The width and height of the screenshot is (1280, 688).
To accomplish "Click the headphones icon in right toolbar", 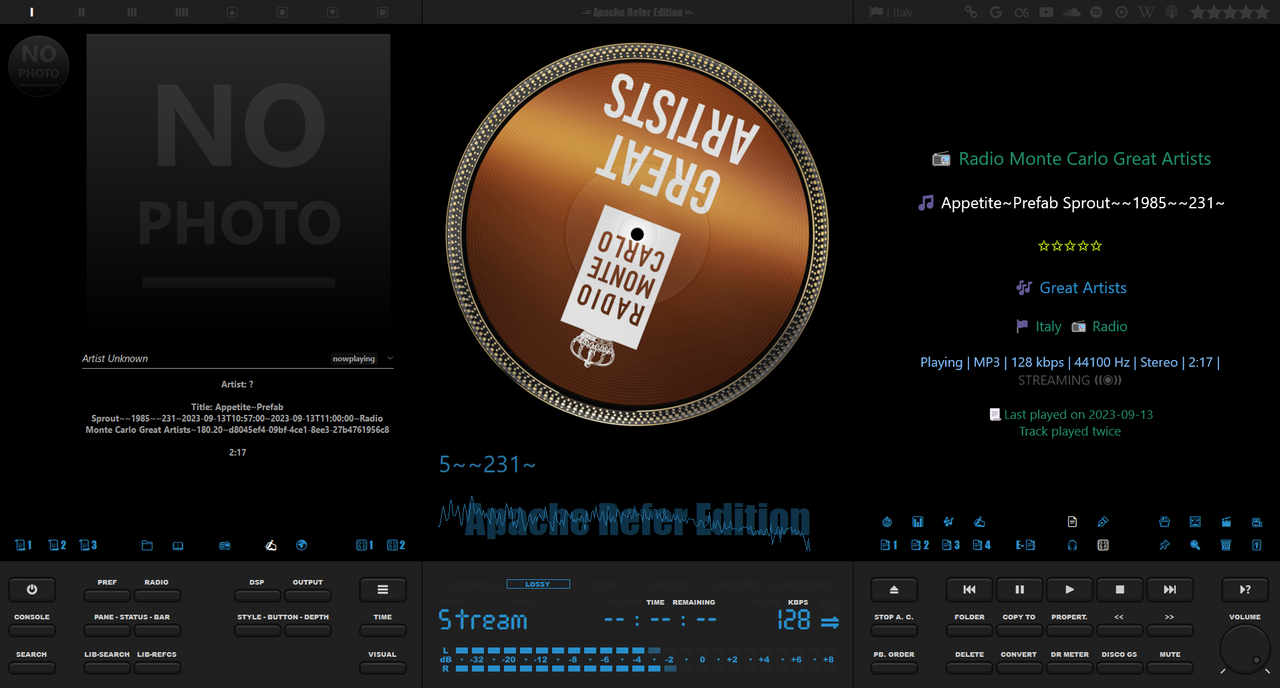I will (x=1072, y=545).
